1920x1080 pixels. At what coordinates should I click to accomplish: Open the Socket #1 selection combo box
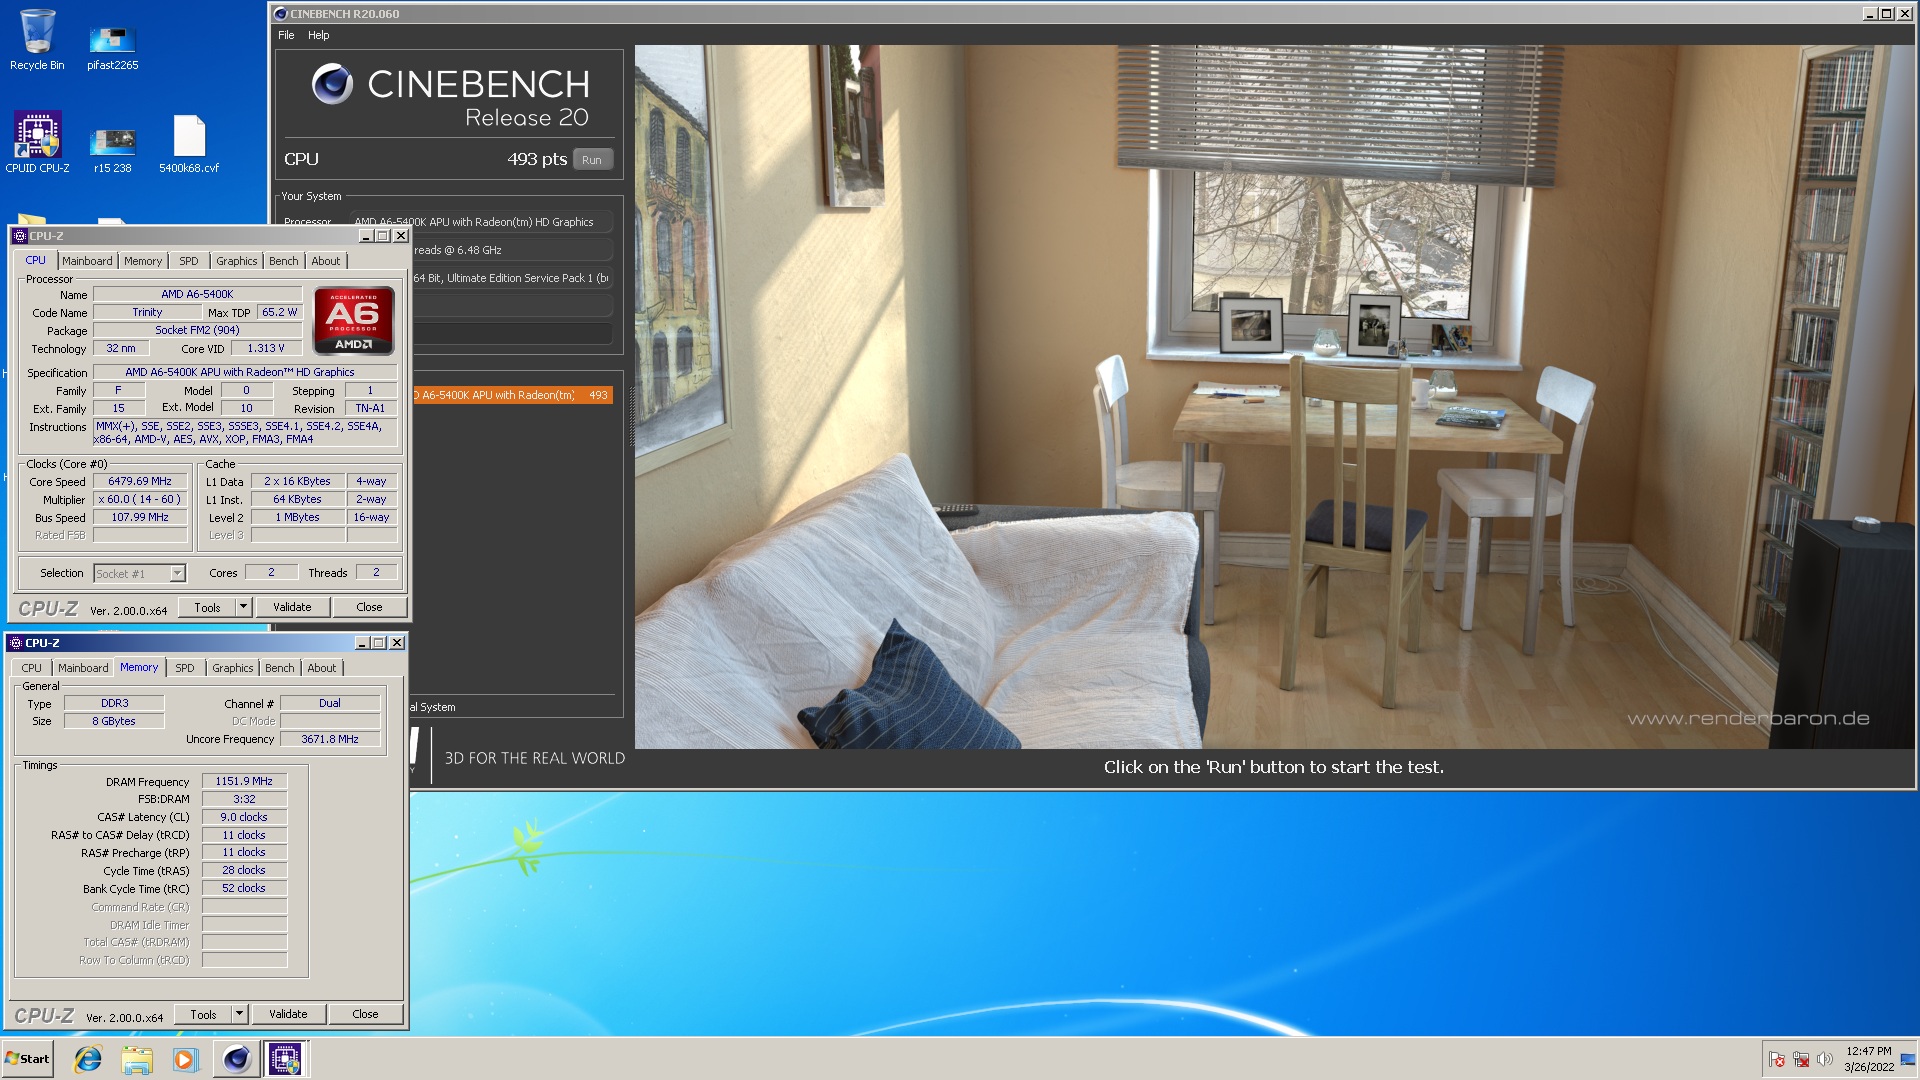(139, 574)
